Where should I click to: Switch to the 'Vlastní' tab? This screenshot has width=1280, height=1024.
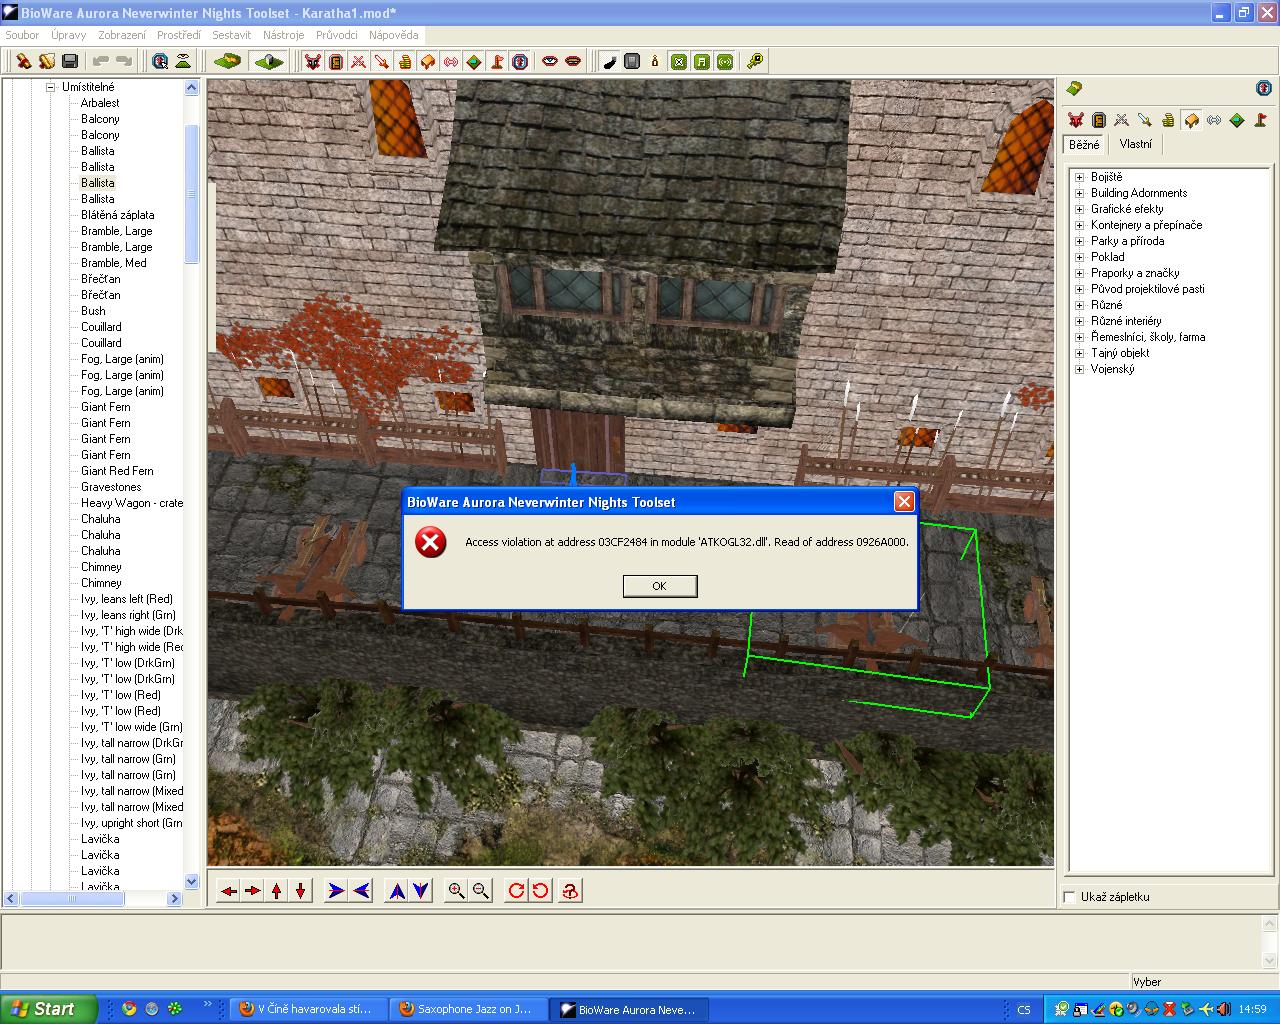pyautogui.click(x=1135, y=144)
